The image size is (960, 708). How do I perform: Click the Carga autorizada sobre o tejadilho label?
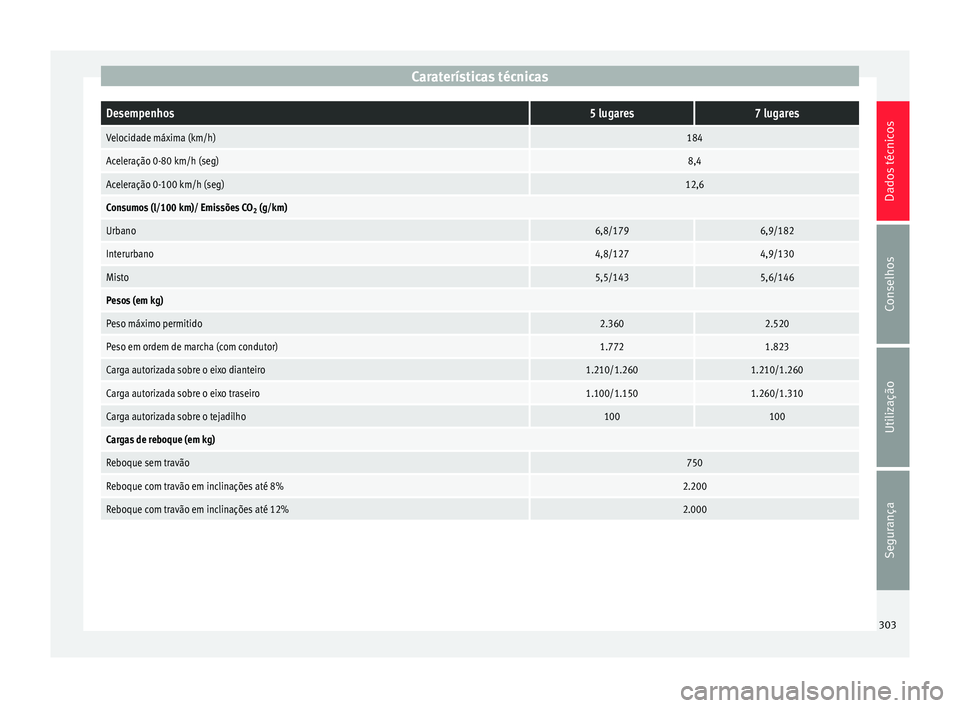tap(176, 416)
